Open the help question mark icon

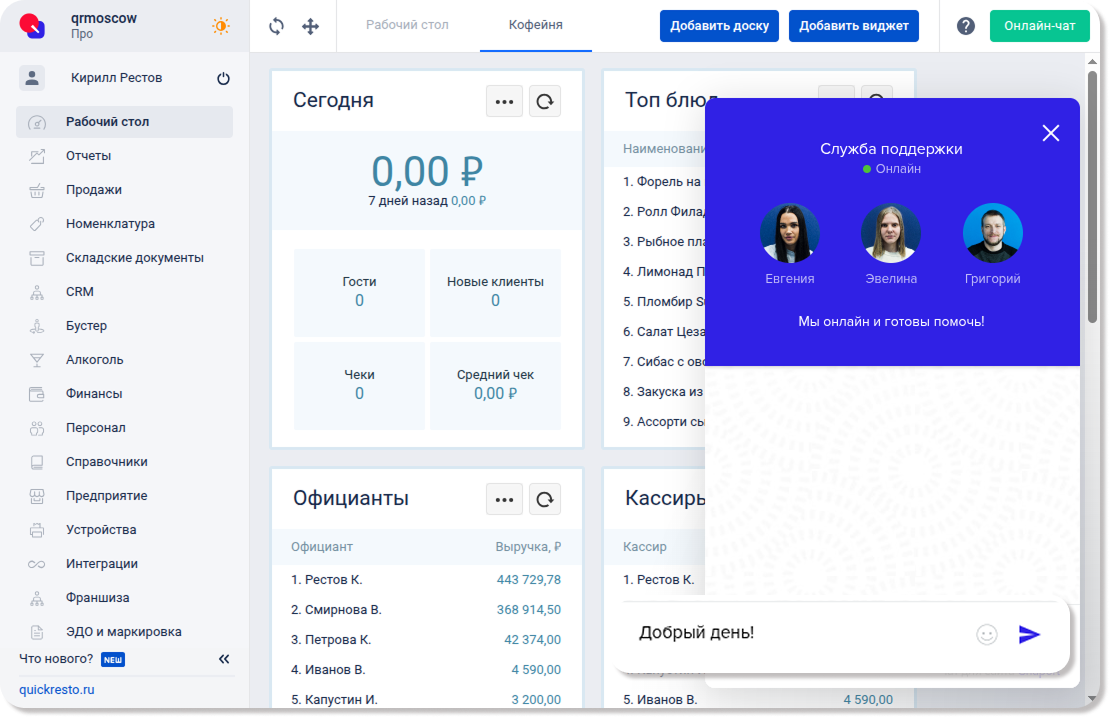(965, 26)
